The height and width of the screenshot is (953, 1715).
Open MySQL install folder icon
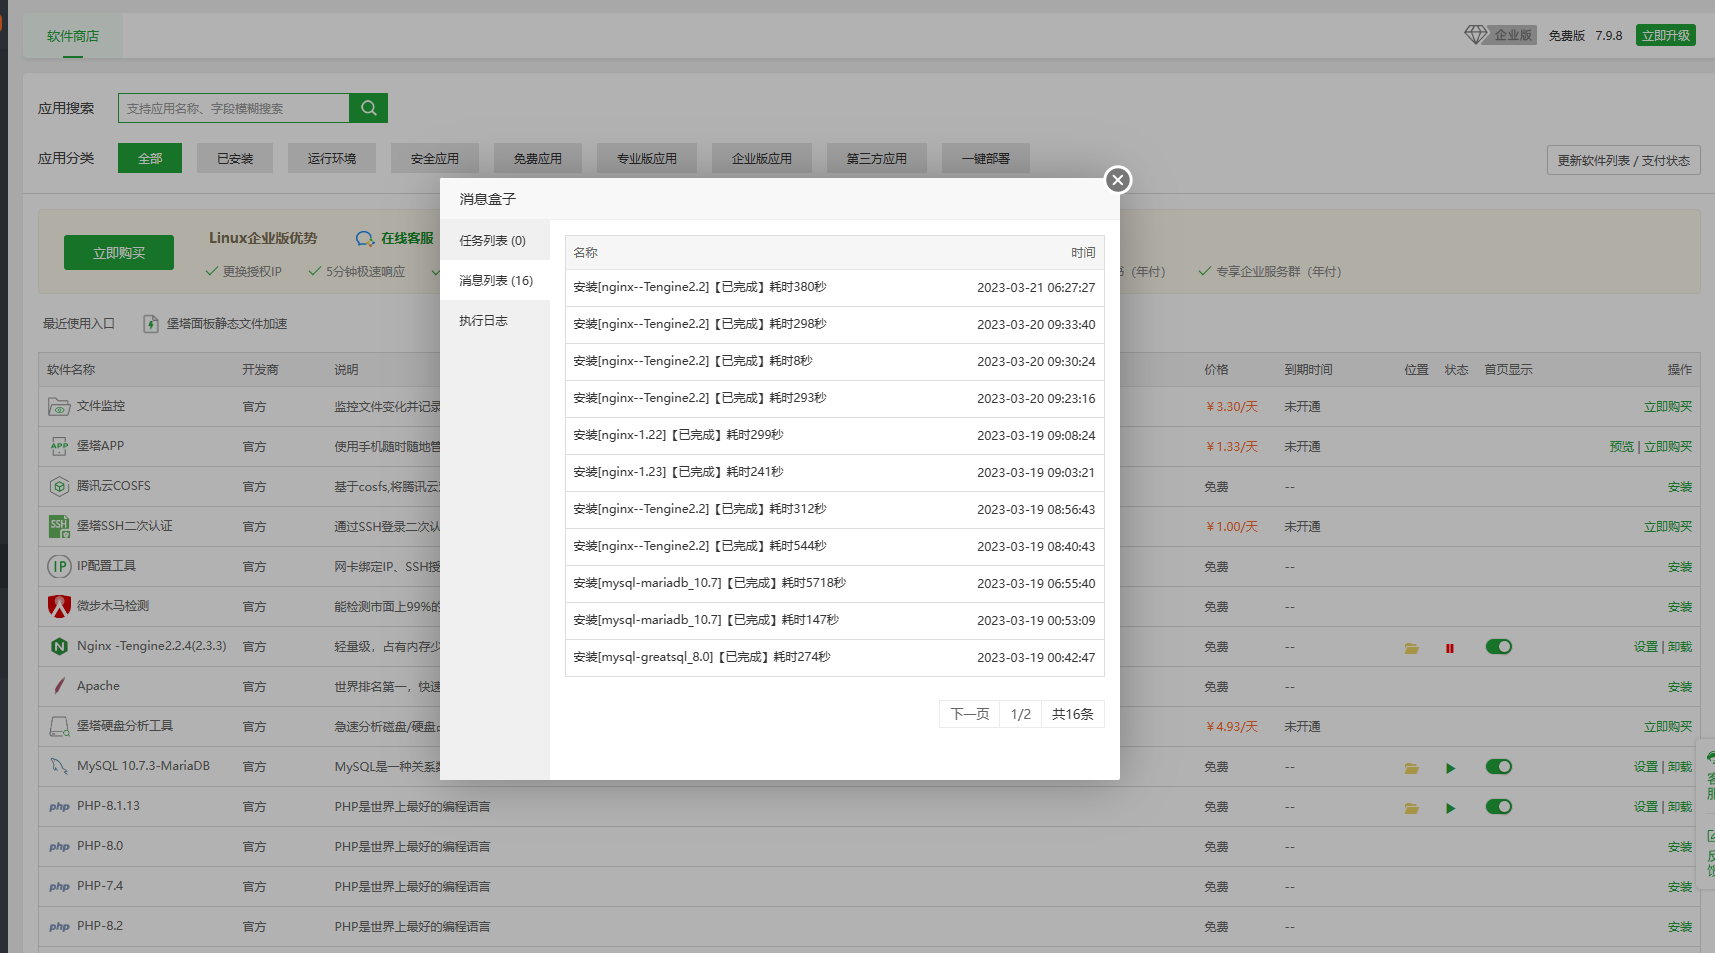point(1411,768)
